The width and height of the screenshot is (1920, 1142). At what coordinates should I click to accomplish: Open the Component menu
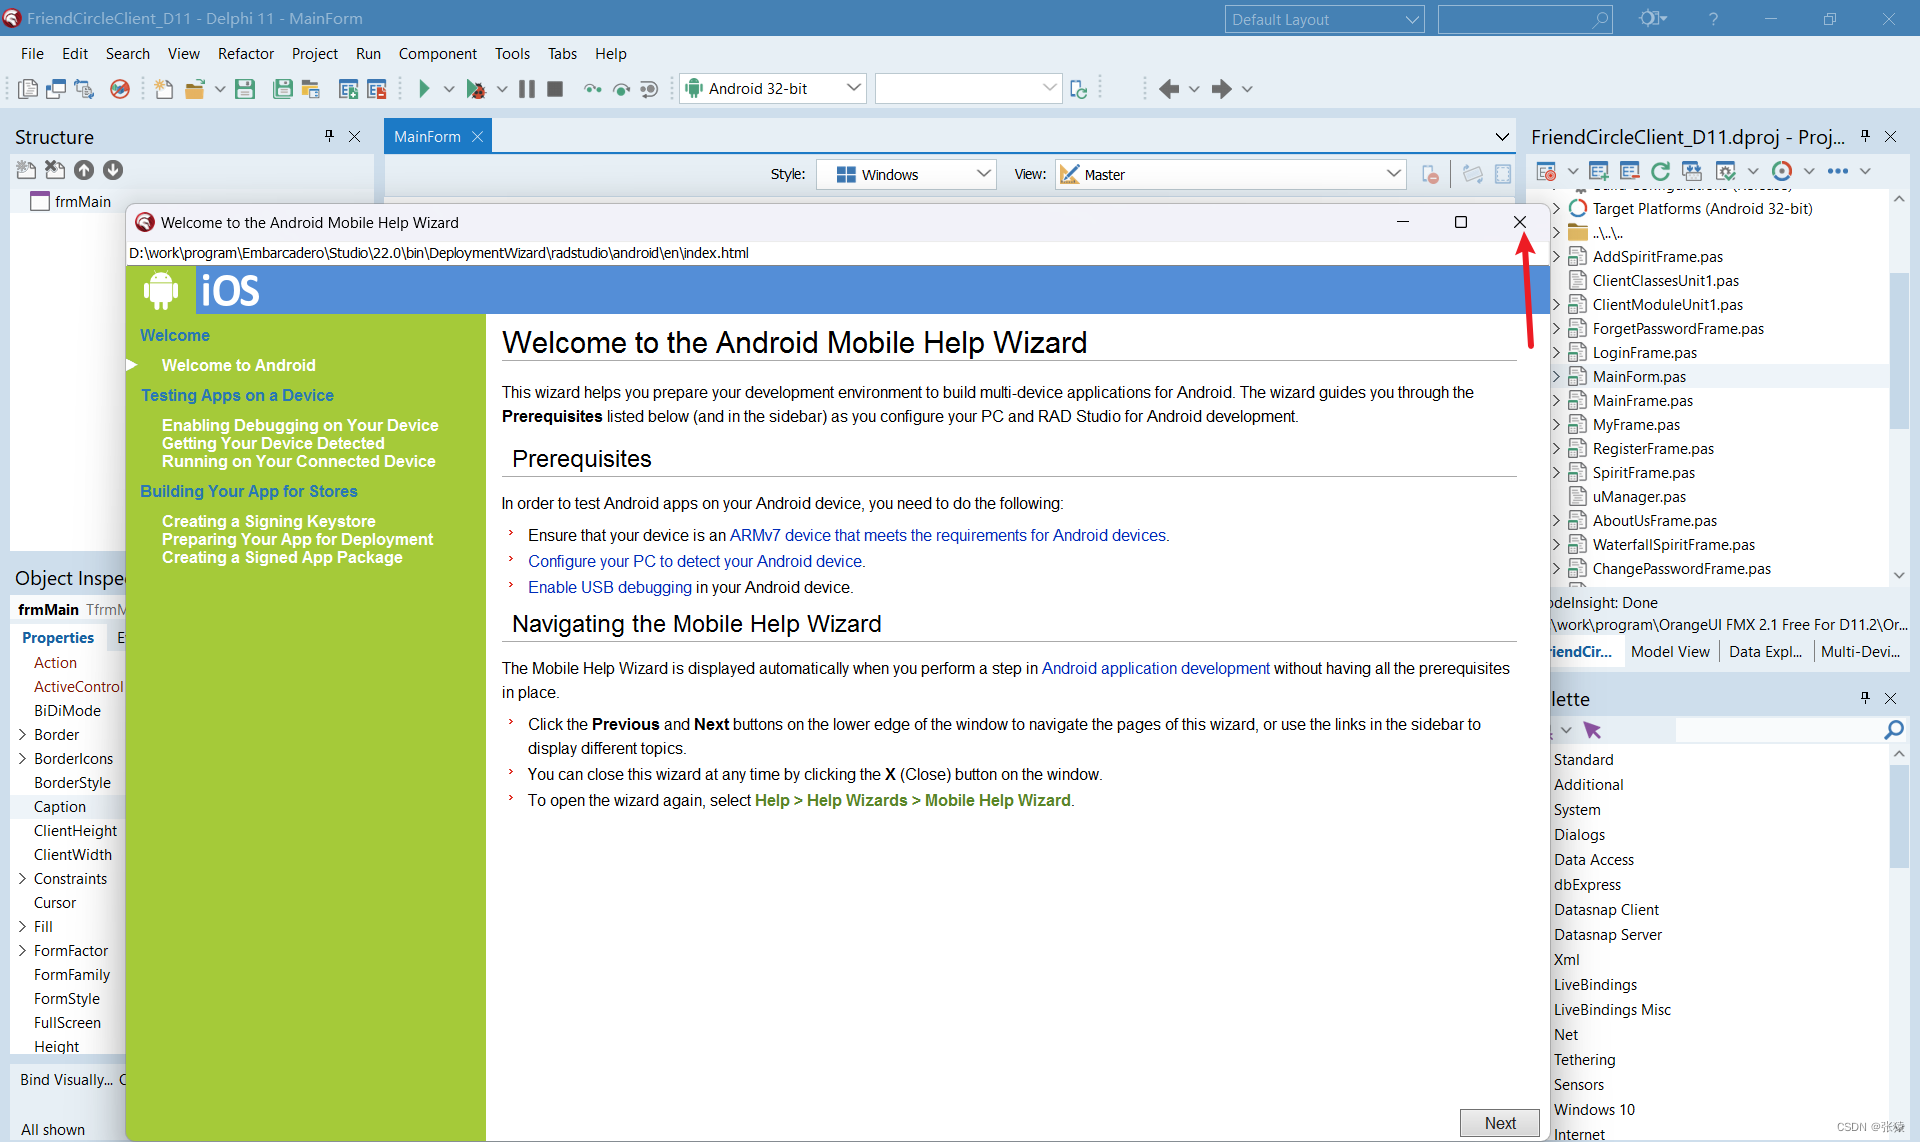437,54
